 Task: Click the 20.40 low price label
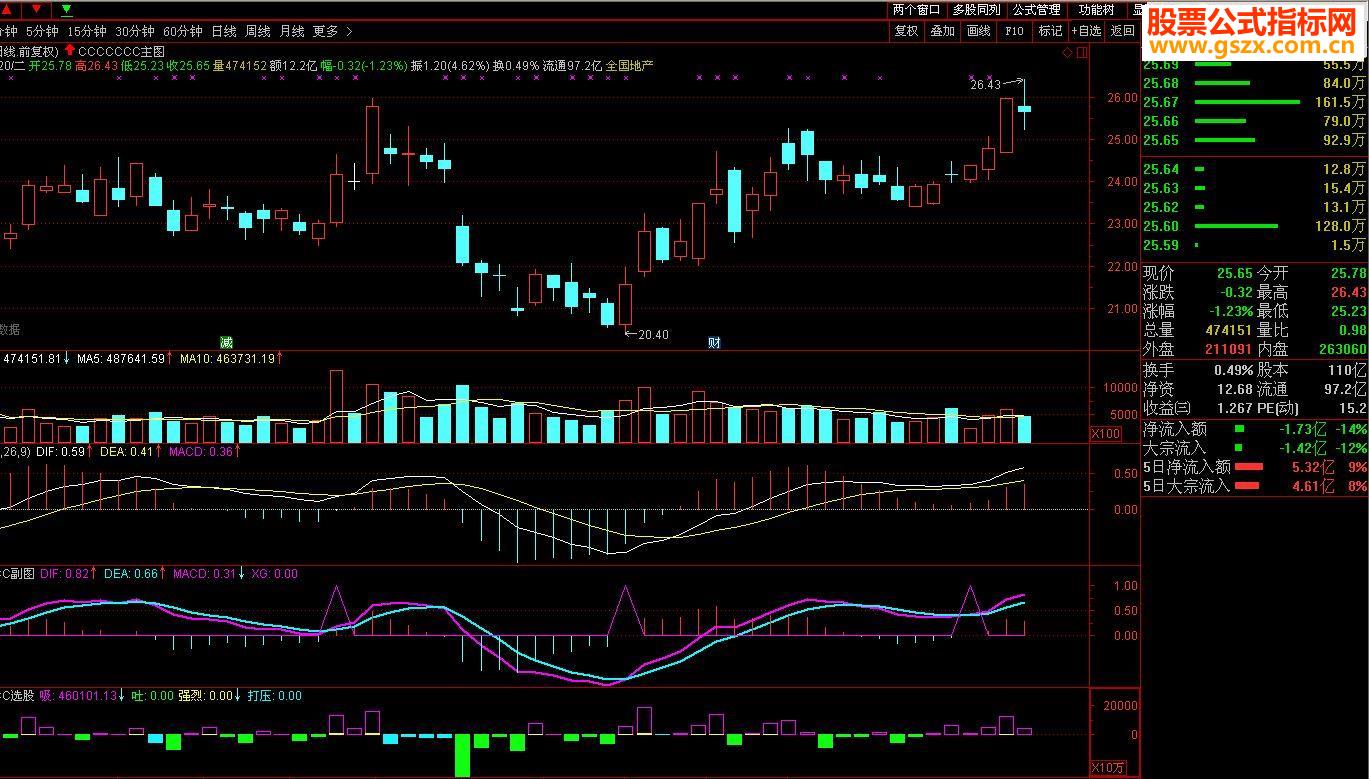[x=652, y=335]
